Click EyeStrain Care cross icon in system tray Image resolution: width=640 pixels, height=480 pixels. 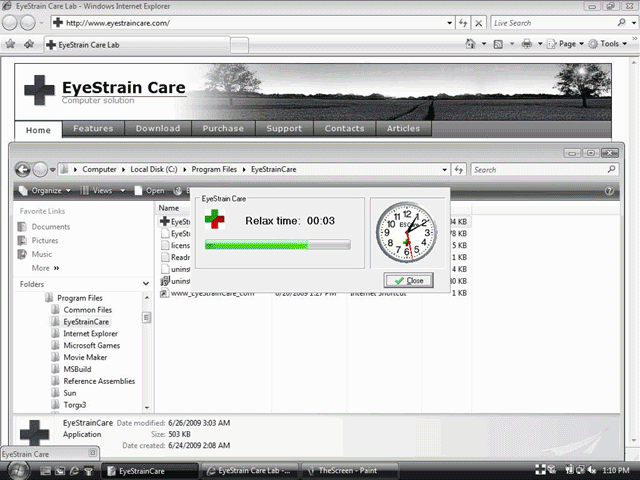pos(540,470)
